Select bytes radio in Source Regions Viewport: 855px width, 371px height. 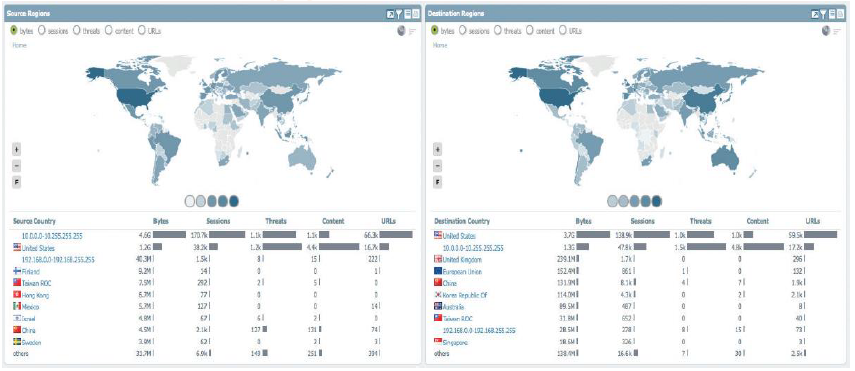14,31
